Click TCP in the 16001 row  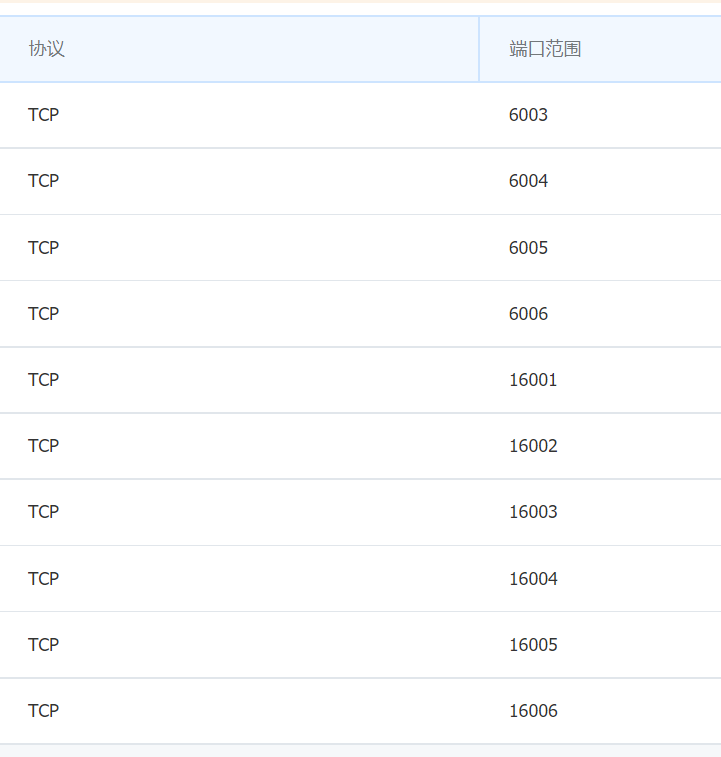43,380
